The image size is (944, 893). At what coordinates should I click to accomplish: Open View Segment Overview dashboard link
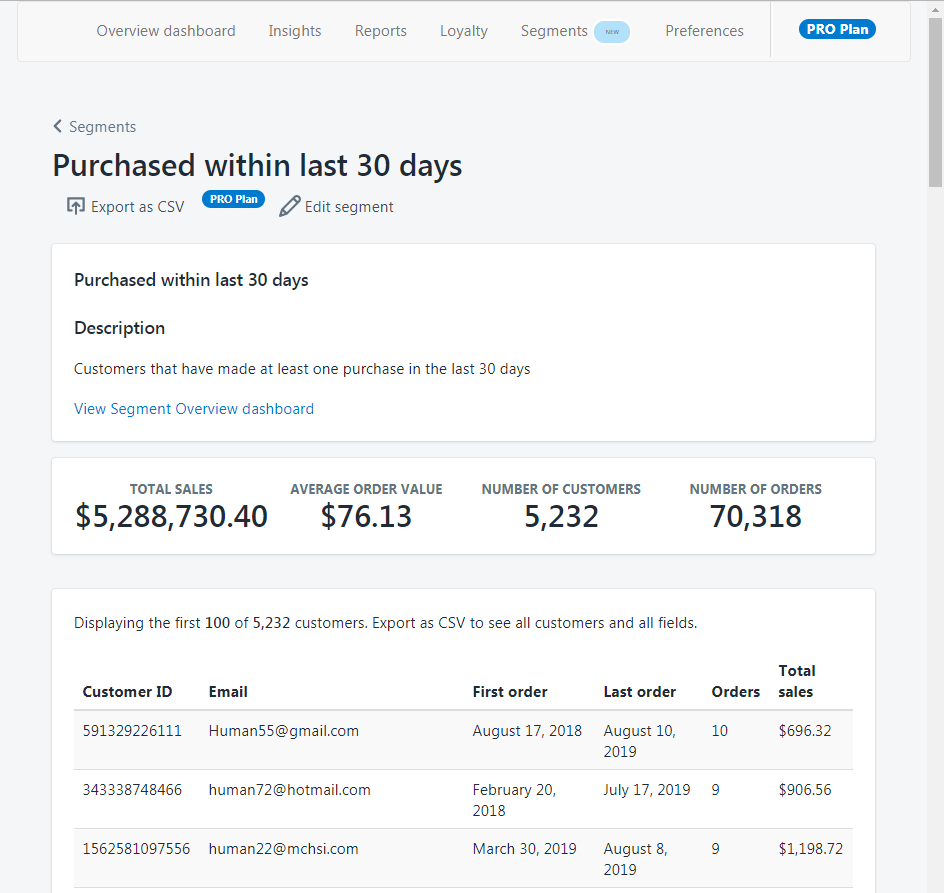[x=194, y=409]
